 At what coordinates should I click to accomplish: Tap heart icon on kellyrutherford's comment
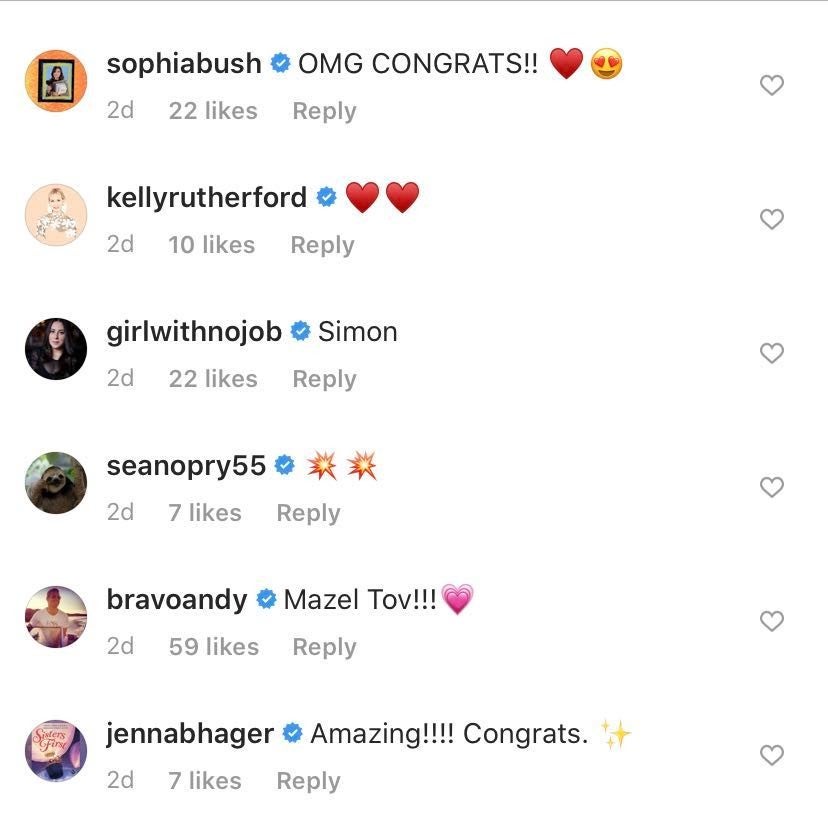(771, 220)
